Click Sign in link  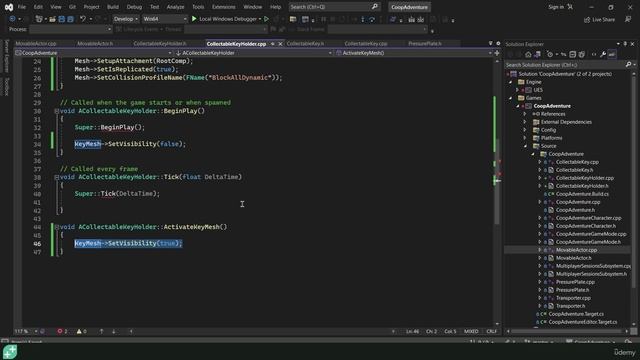[556, 7]
